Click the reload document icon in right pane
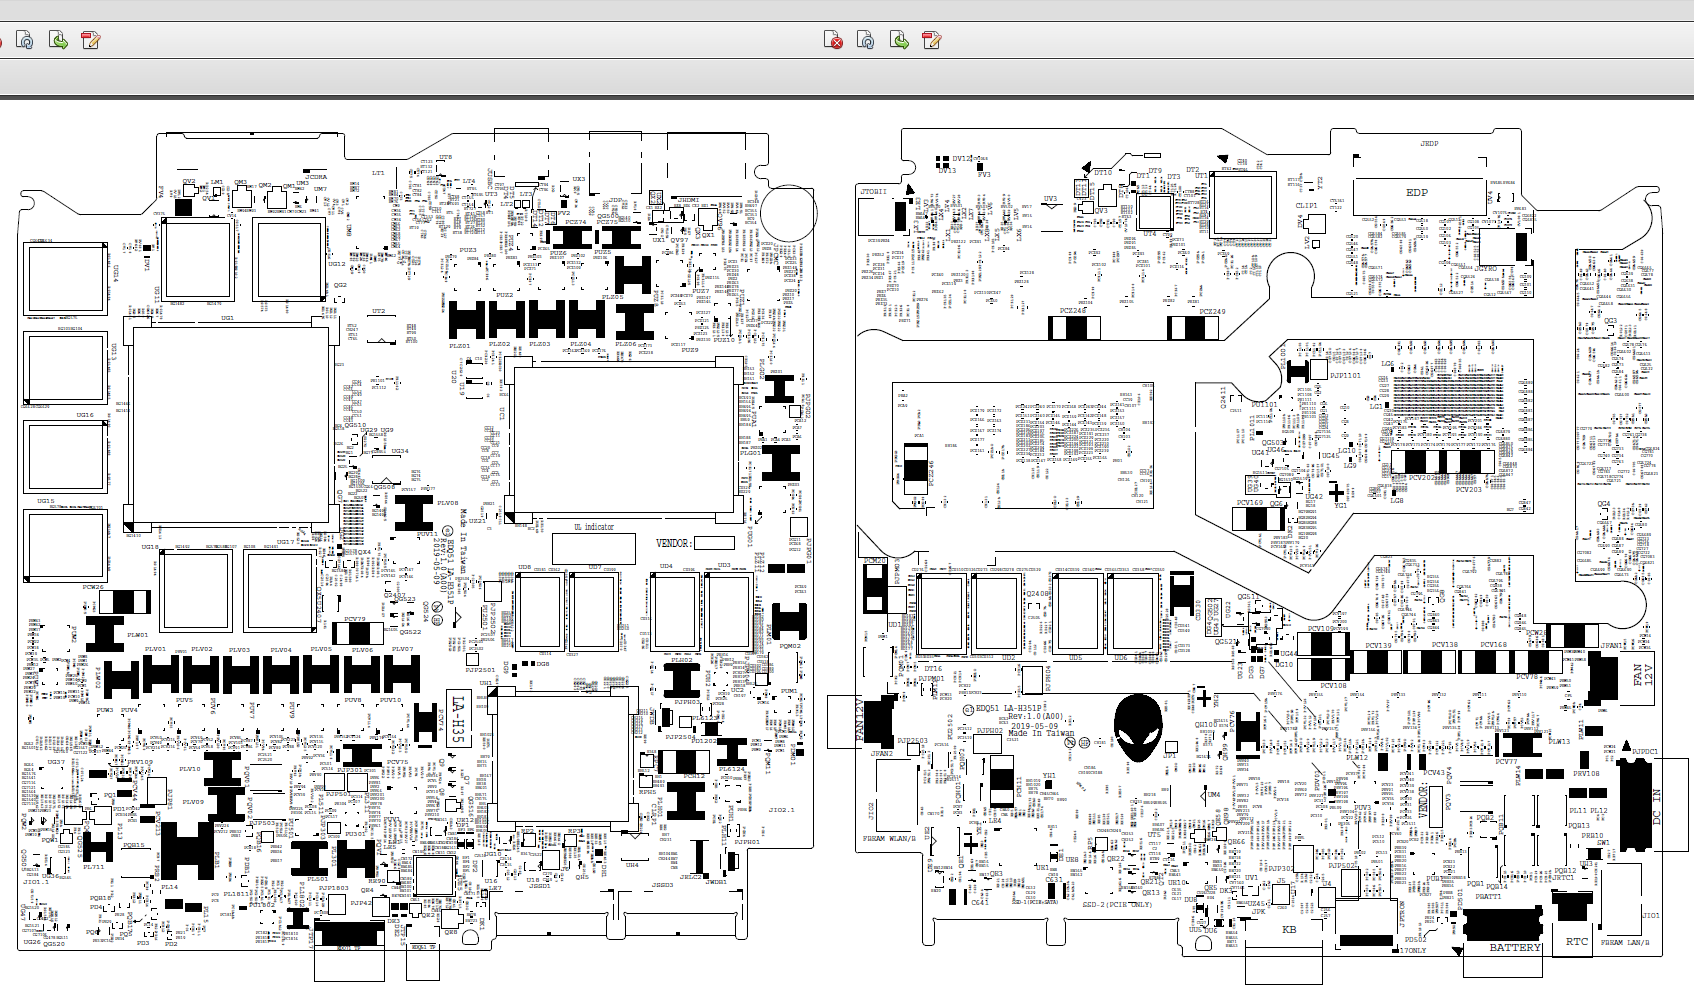 [x=866, y=40]
